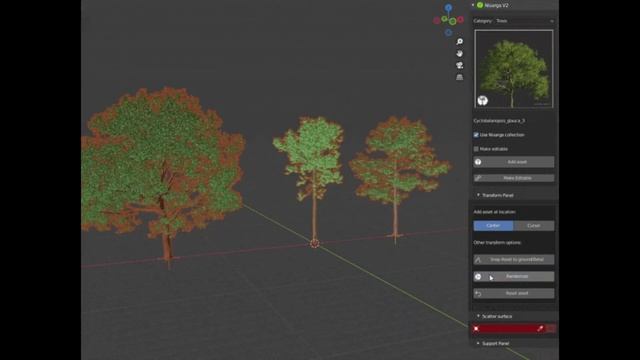Click the zoom magnifier viewport icon

460,42
